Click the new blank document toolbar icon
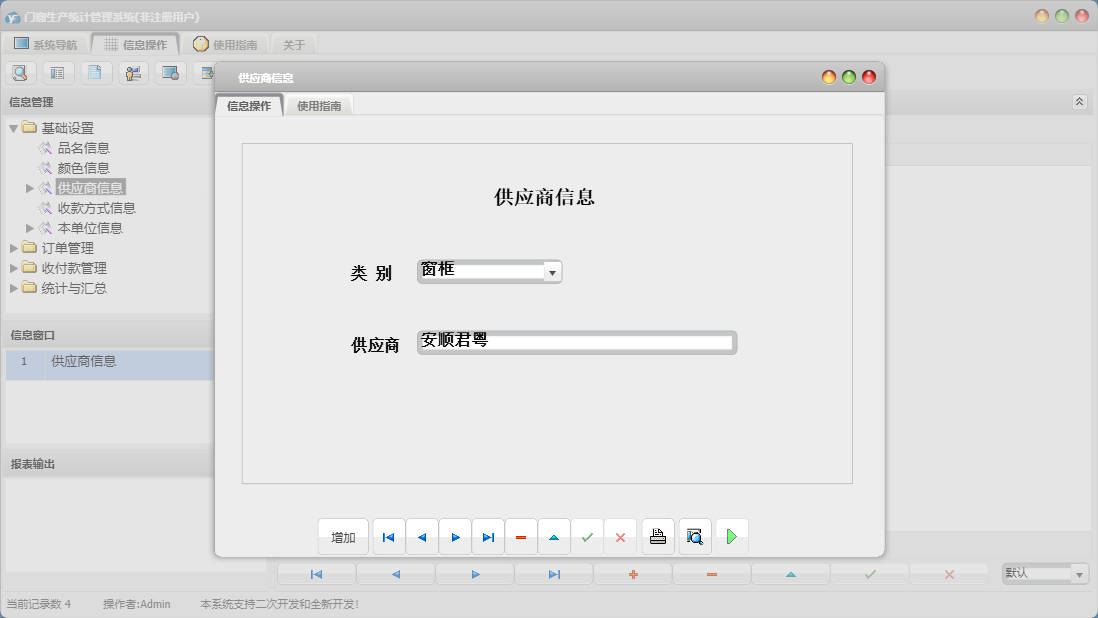The height and width of the screenshot is (618, 1098). coord(96,72)
